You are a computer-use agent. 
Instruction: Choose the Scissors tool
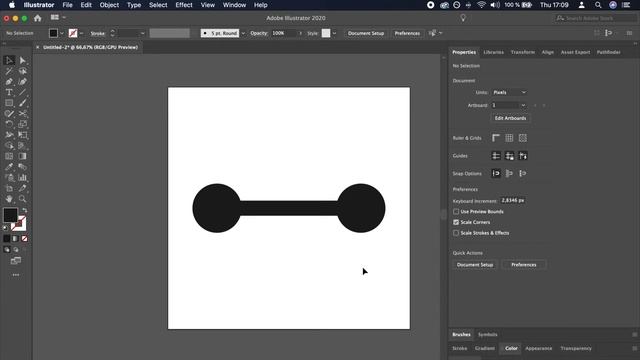[22, 113]
